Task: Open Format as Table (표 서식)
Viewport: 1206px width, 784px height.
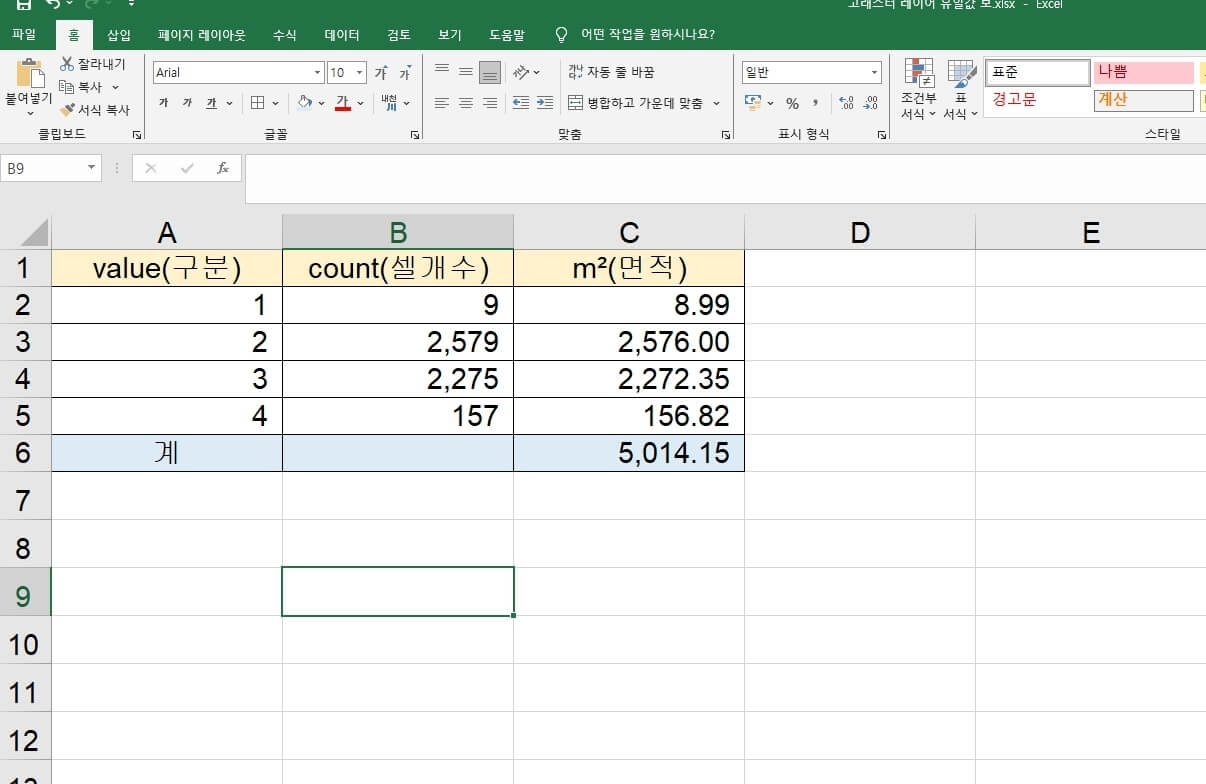Action: (x=961, y=88)
